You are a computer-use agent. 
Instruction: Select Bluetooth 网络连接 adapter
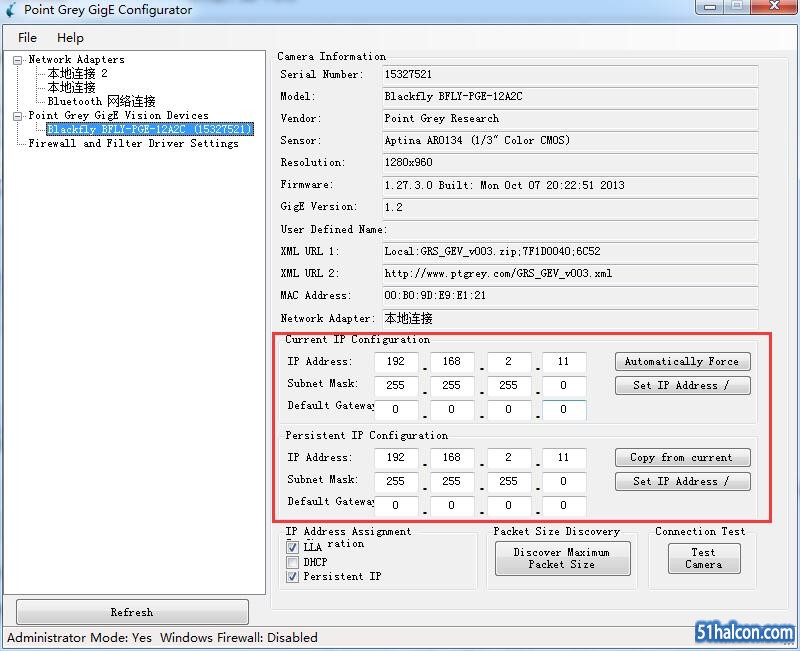(x=102, y=101)
